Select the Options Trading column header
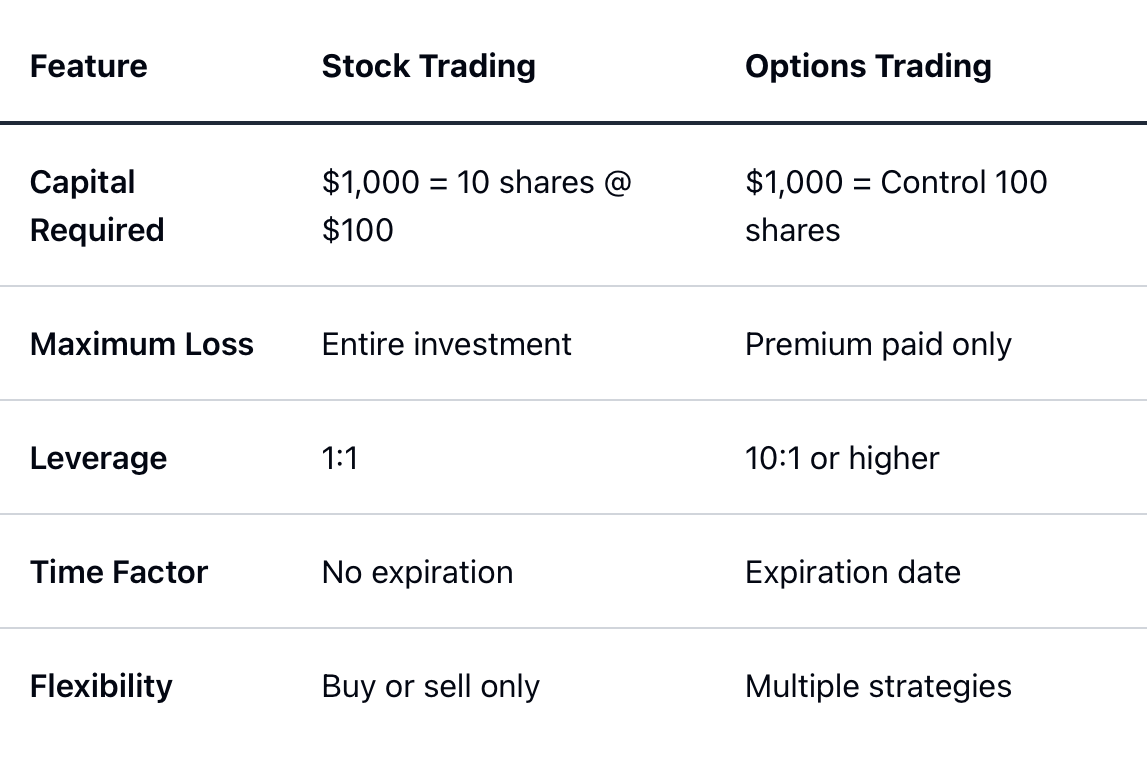Image resolution: width=1147 pixels, height=779 pixels. point(868,66)
